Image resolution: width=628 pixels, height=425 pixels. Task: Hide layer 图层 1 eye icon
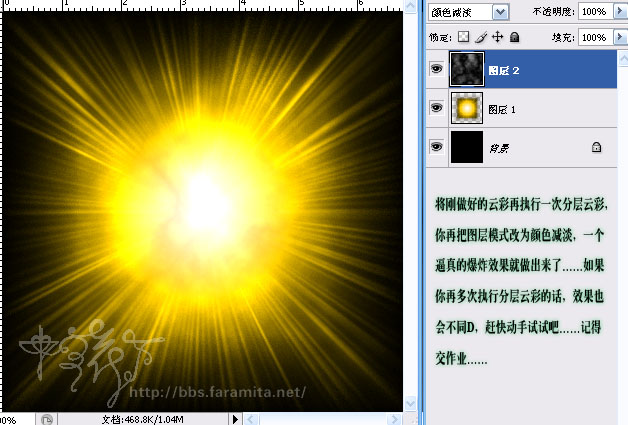pyautogui.click(x=437, y=108)
